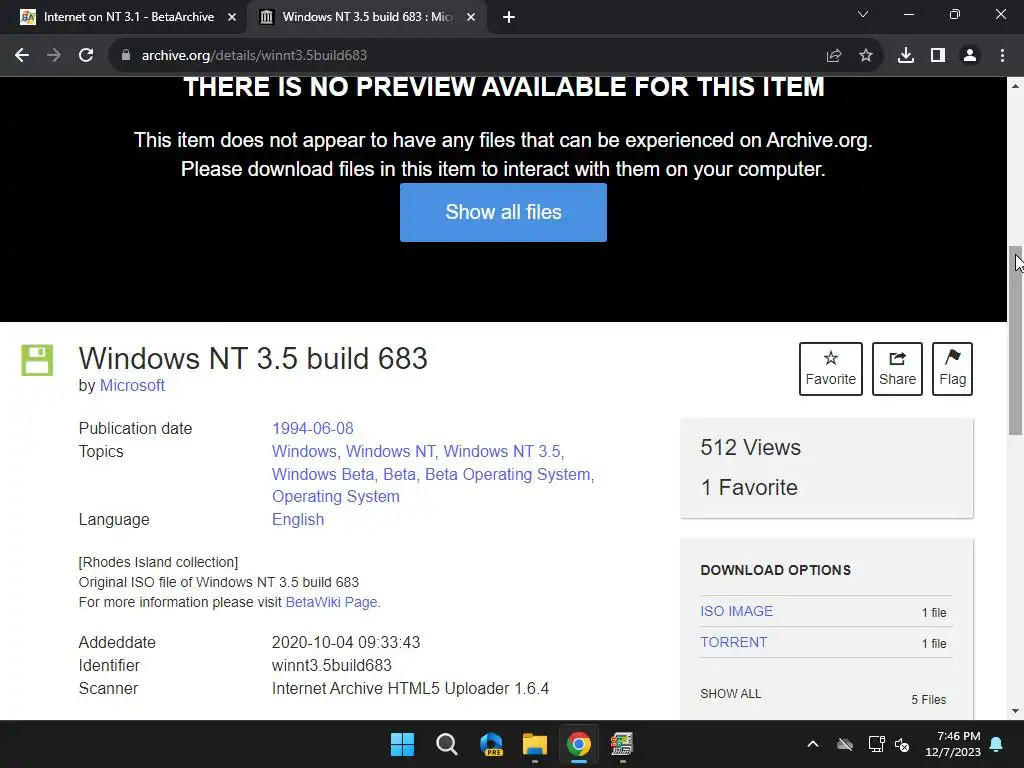The width and height of the screenshot is (1024, 768).
Task: Download the ISO IMAGE option
Action: click(736, 611)
